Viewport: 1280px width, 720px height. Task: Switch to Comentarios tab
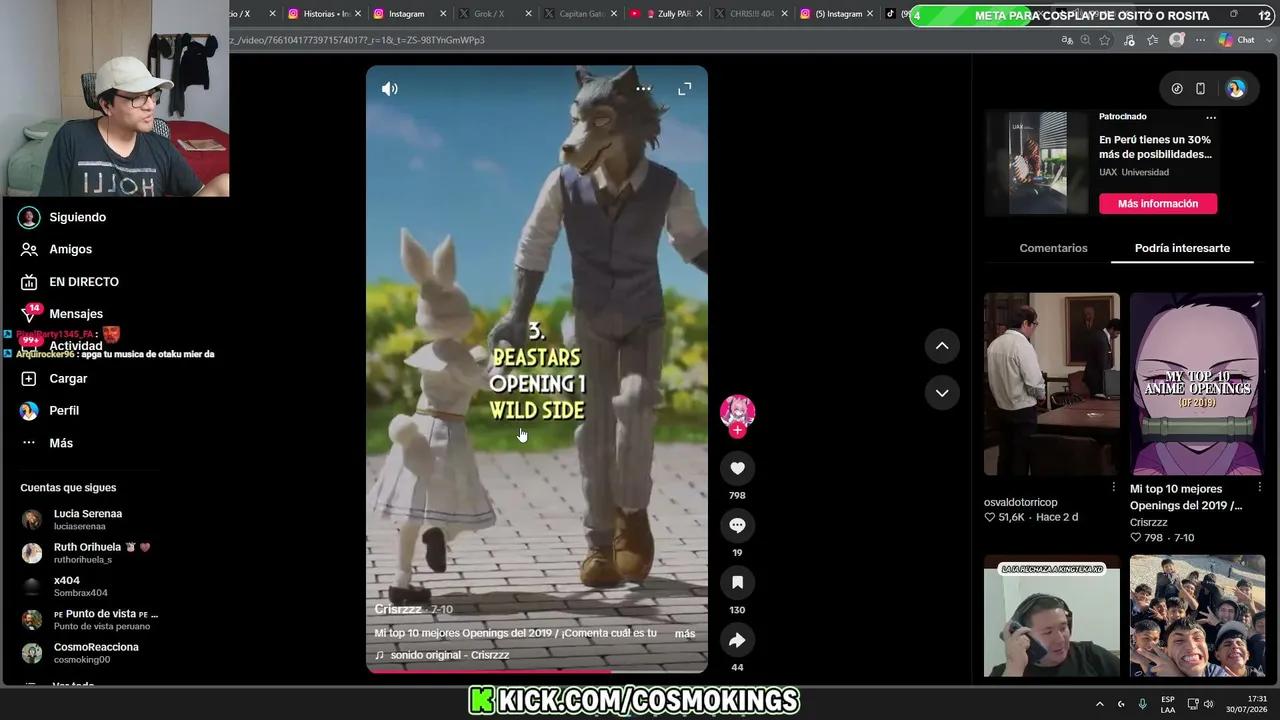[x=1053, y=248]
